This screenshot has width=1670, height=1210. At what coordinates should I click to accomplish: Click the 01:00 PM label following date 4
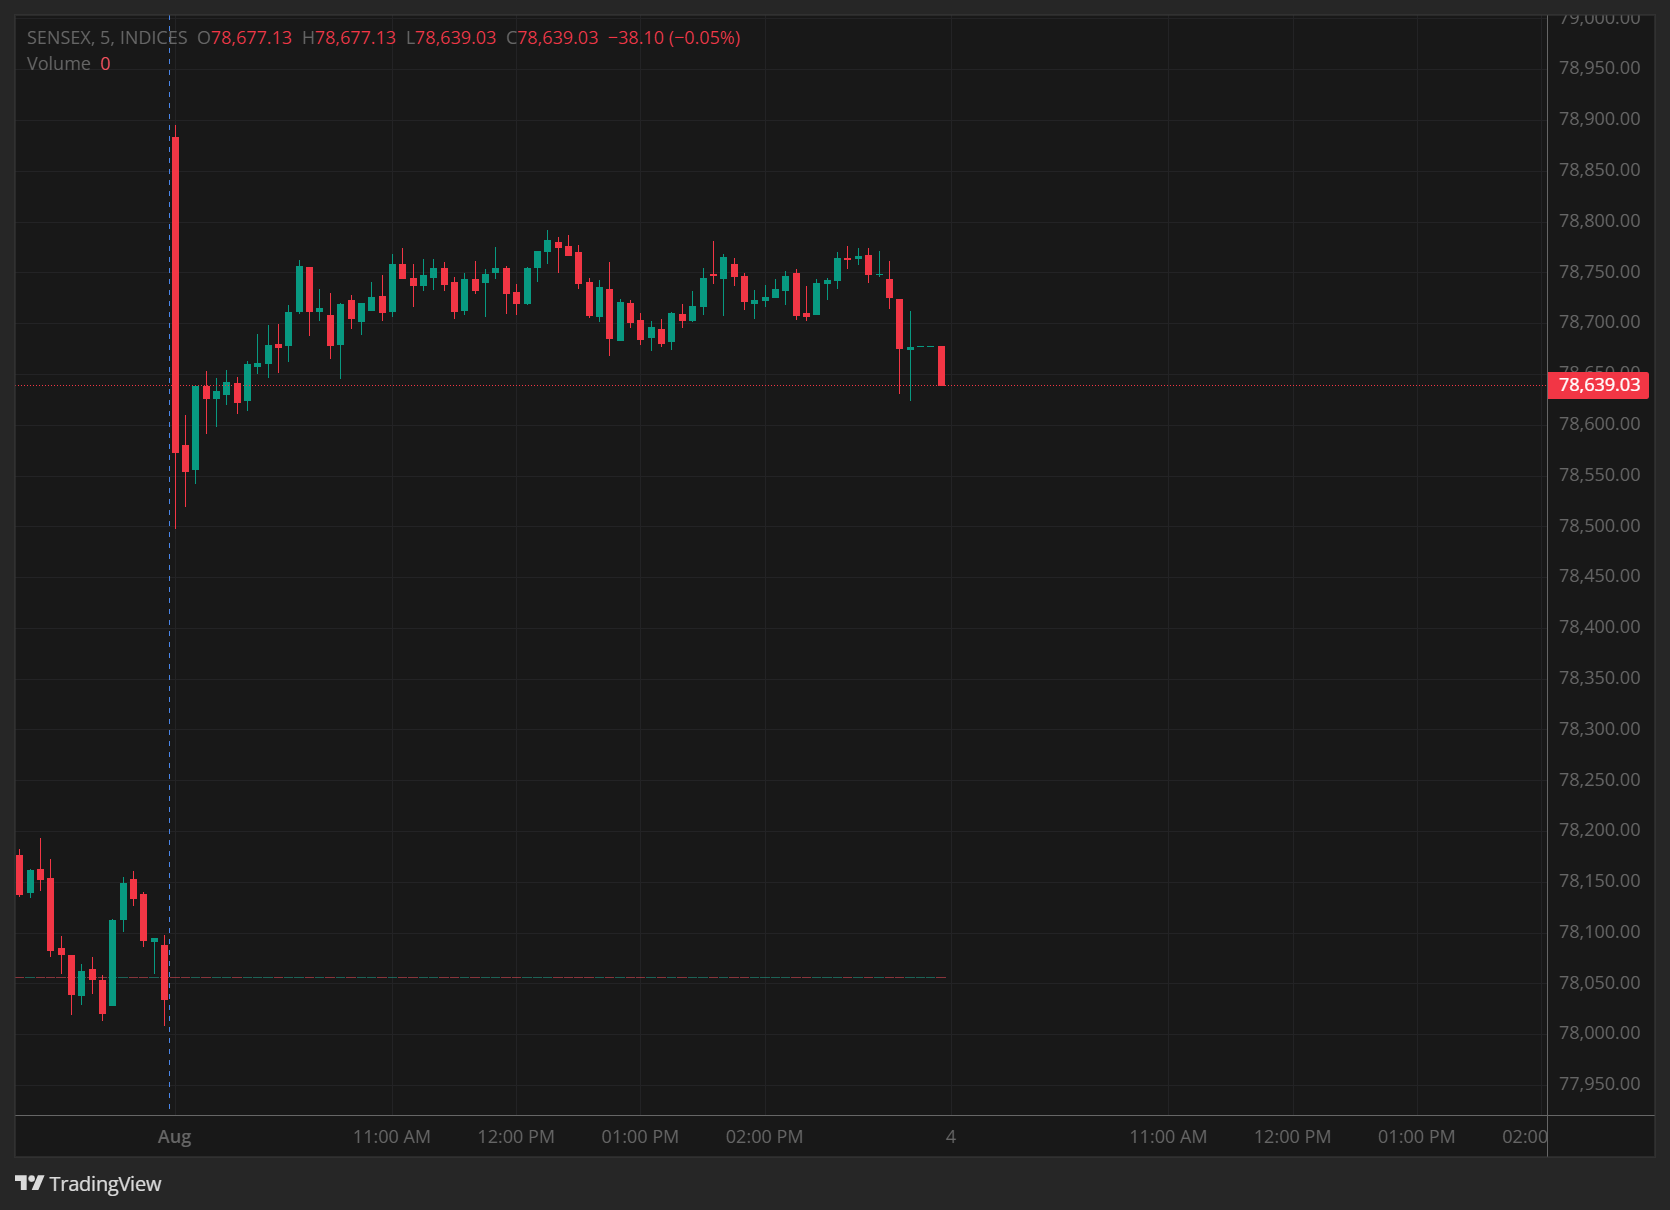click(x=1416, y=1137)
